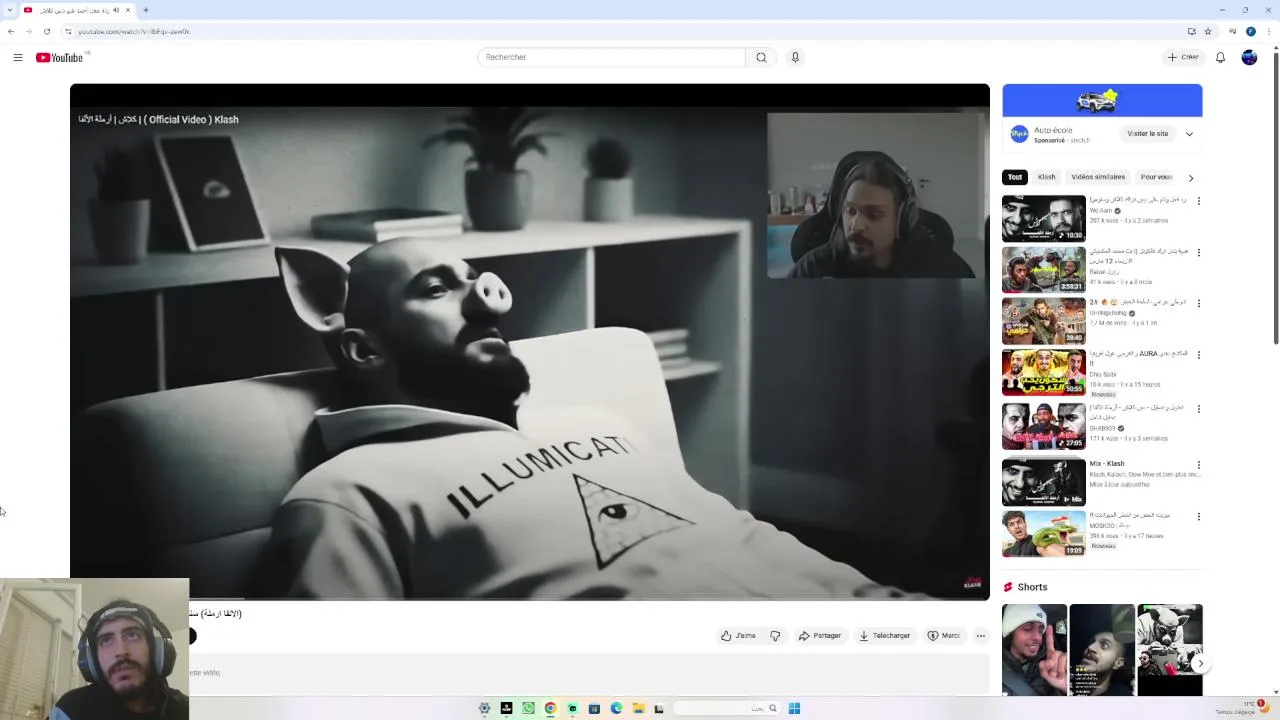This screenshot has height=720, width=1280.
Task: Click the video progress bar
Action: (x=530, y=598)
